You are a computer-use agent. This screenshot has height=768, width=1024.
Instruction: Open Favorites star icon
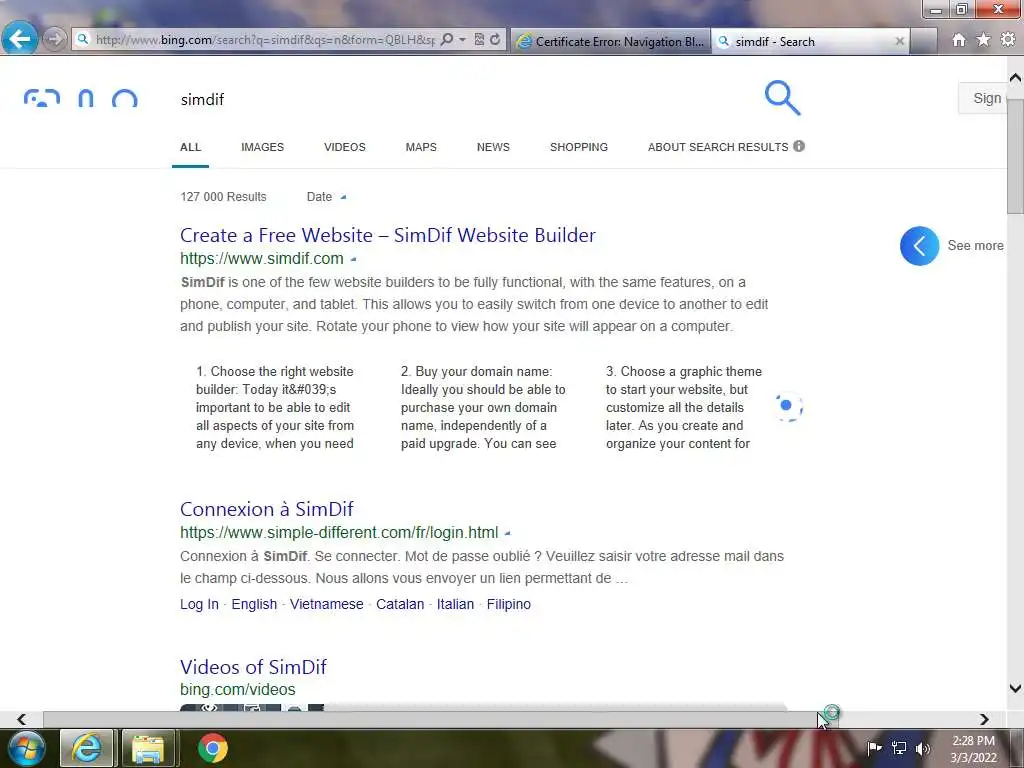pos(984,40)
